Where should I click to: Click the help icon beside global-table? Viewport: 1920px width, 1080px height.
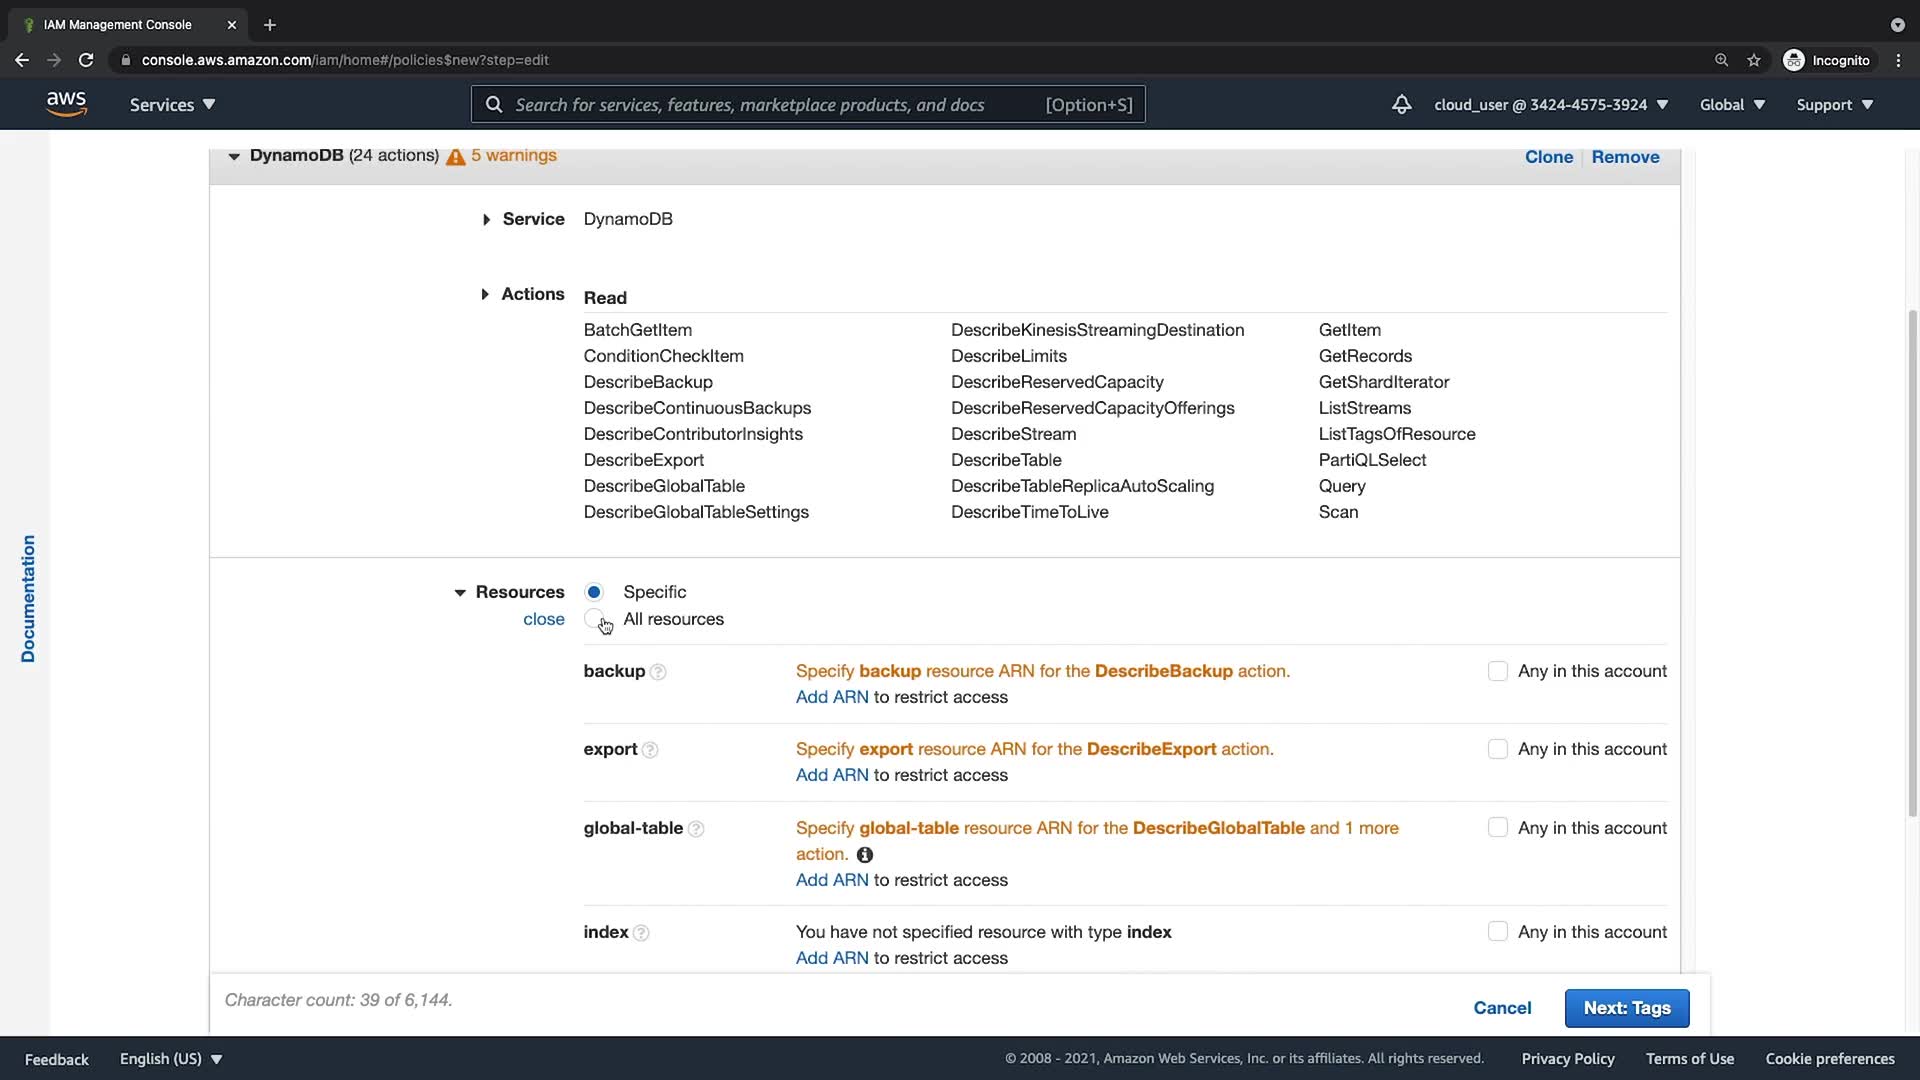point(696,829)
